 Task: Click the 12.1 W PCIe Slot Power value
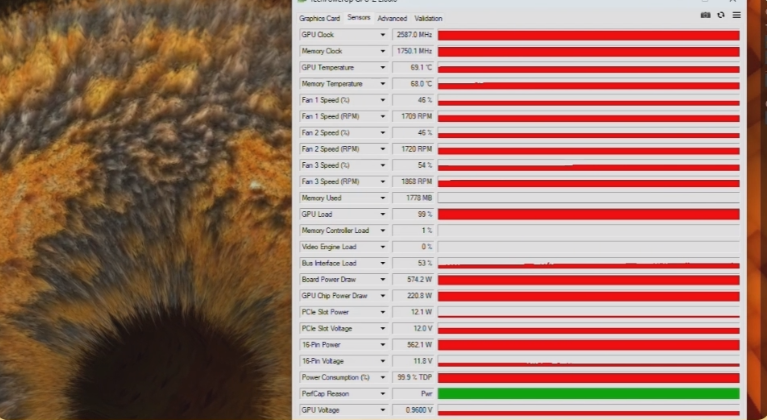pyautogui.click(x=413, y=312)
